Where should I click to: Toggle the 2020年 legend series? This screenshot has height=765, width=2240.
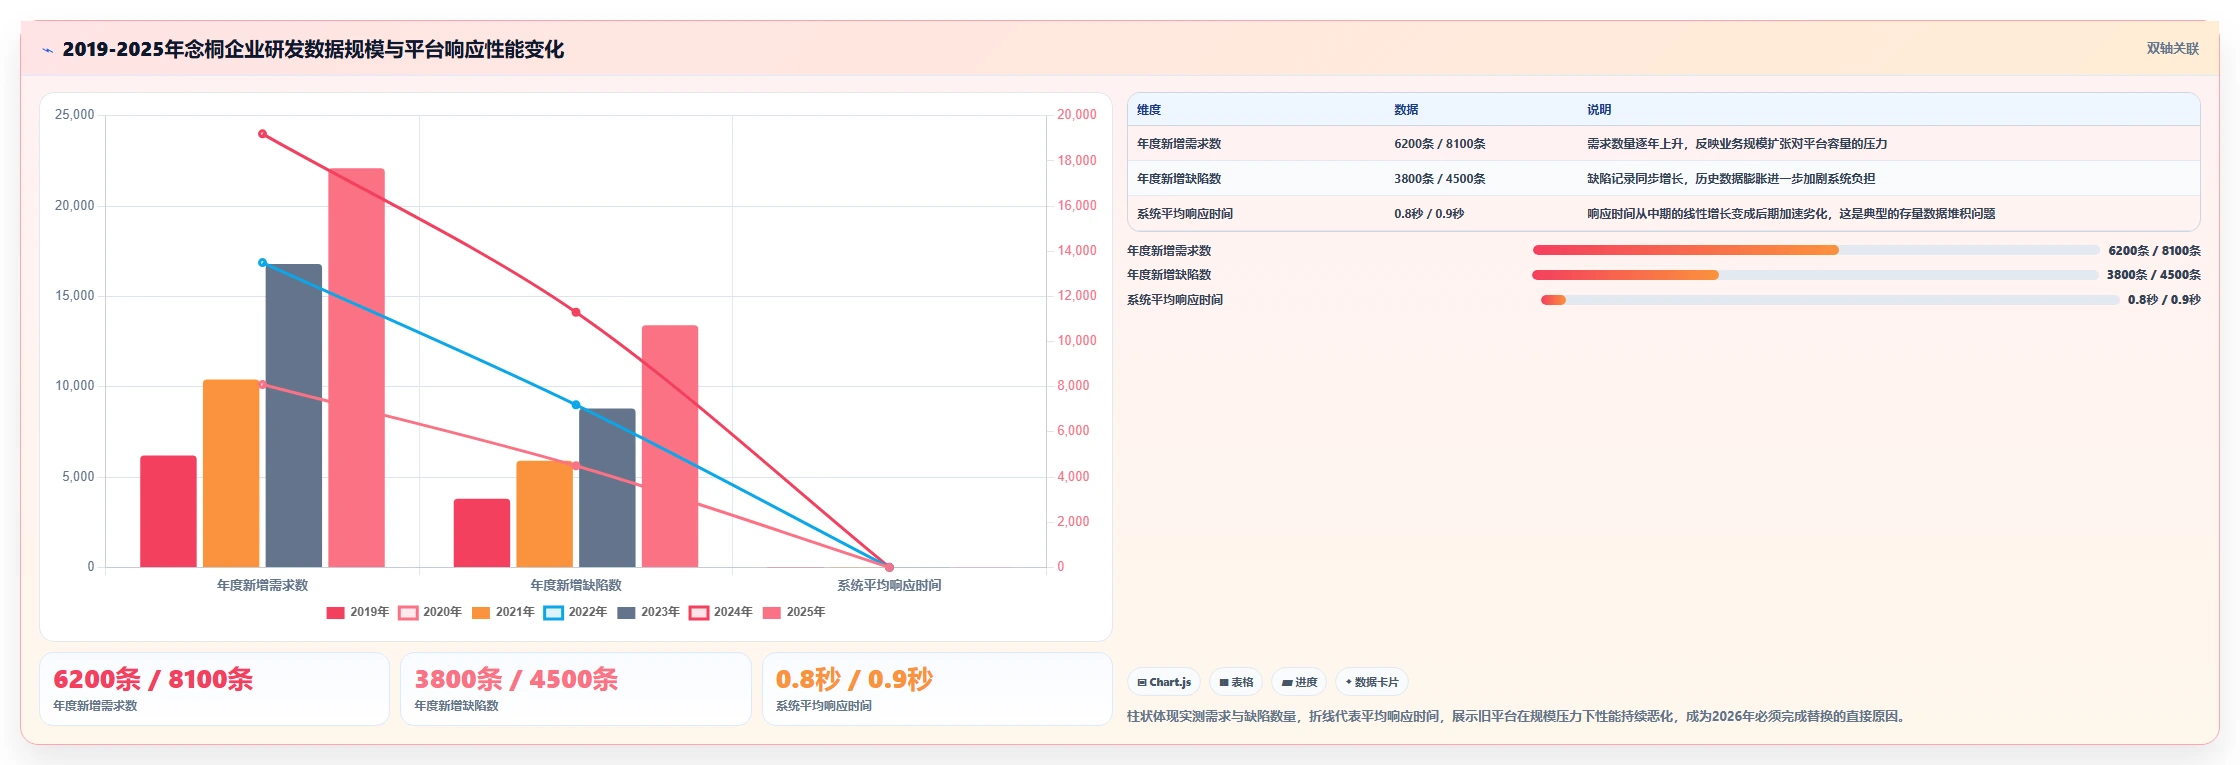(430, 612)
